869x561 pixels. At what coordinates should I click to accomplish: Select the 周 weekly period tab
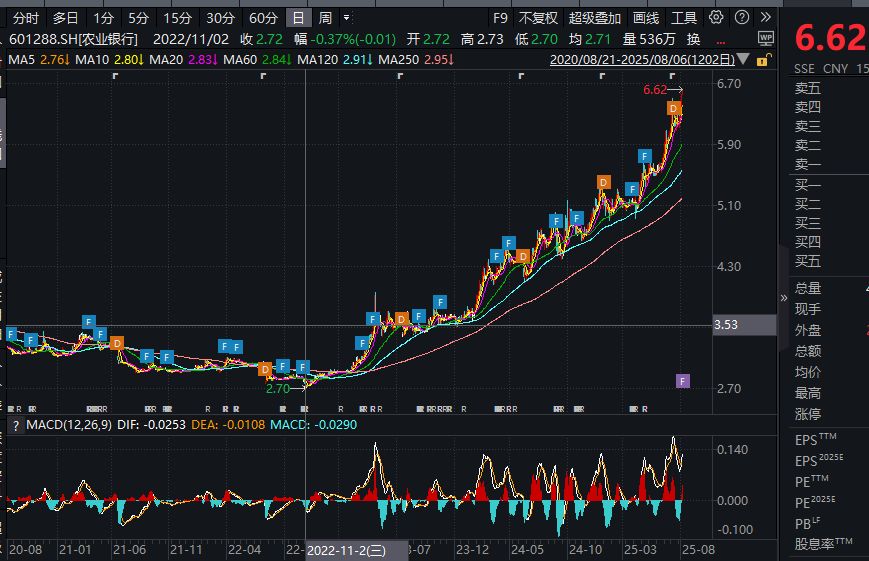click(x=325, y=18)
